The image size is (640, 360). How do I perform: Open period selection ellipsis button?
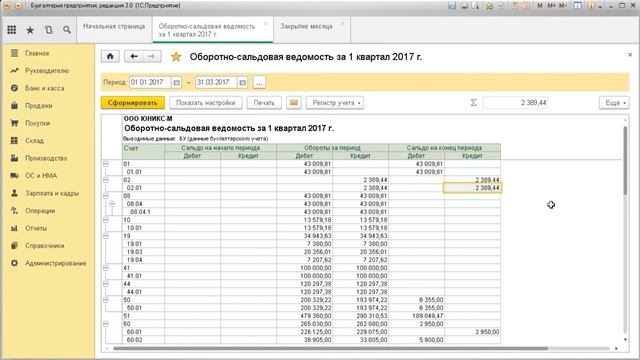pos(259,82)
